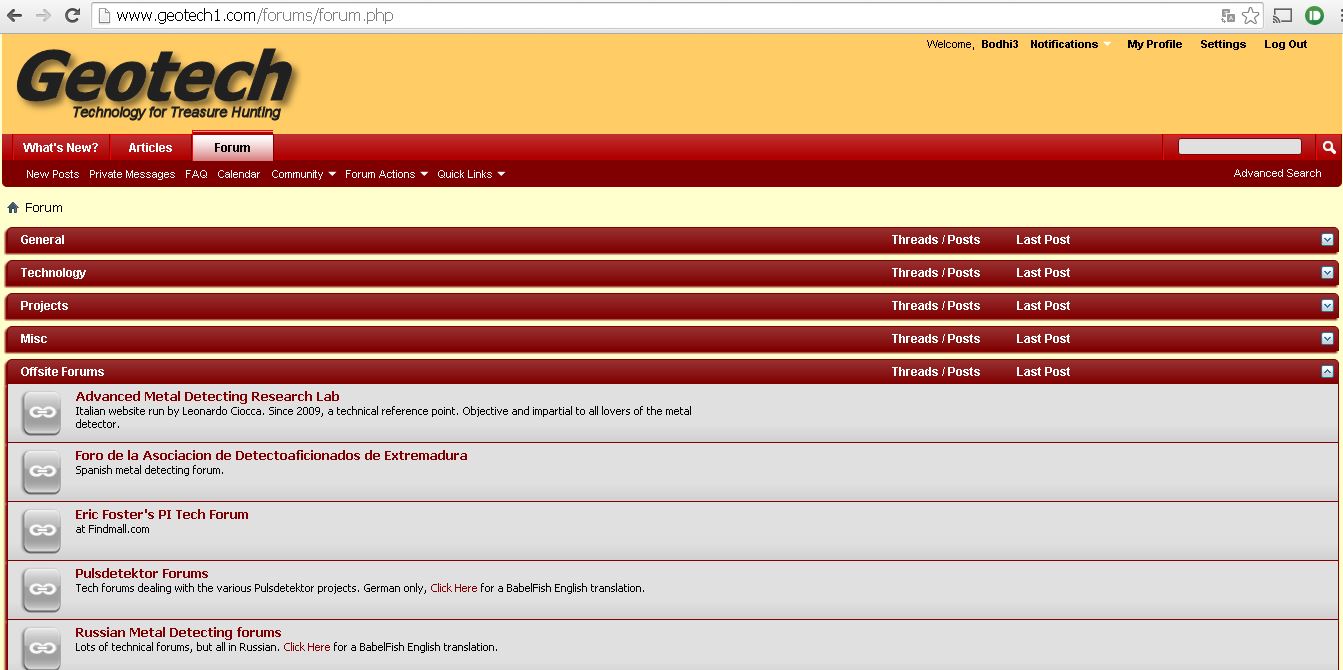Open Advanced Metal Detecting Research Lab forum
The width and height of the screenshot is (1343, 670).
[207, 397]
